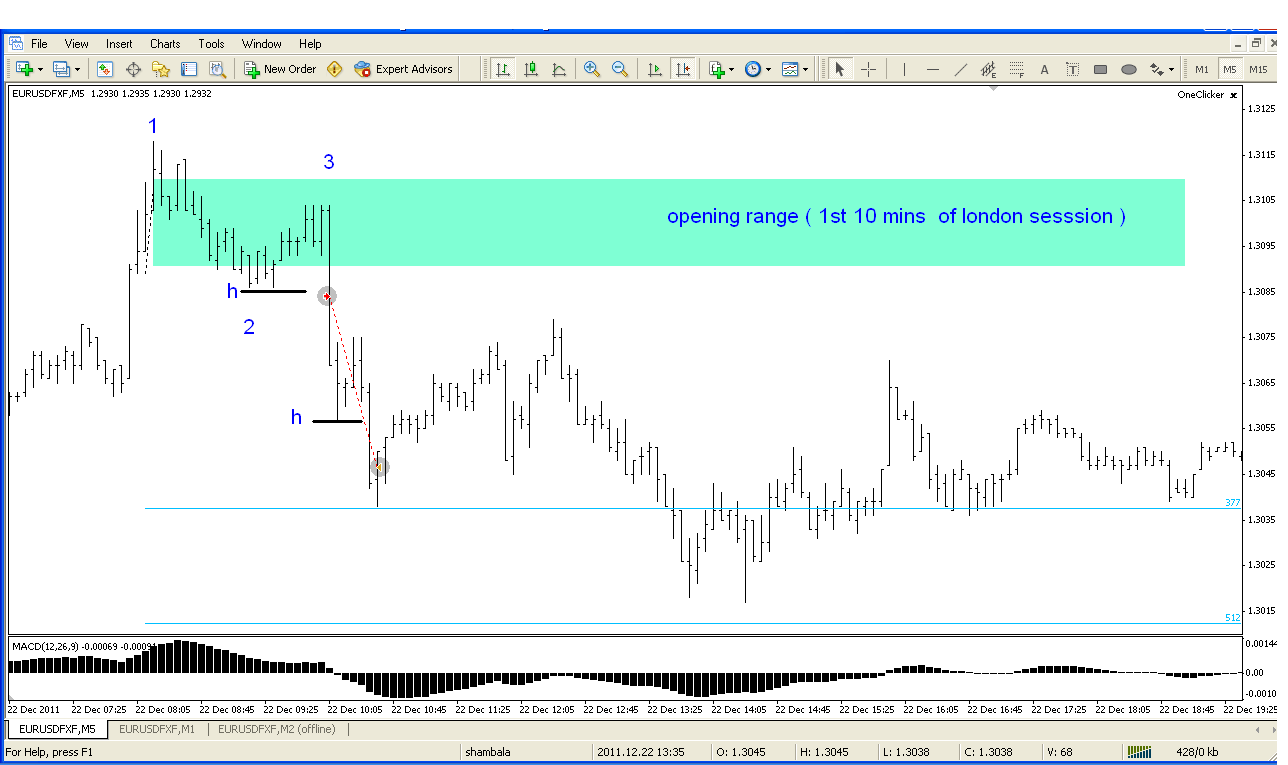
Task: Switch chart to Bar Chart mode
Action: pyautogui.click(x=502, y=69)
